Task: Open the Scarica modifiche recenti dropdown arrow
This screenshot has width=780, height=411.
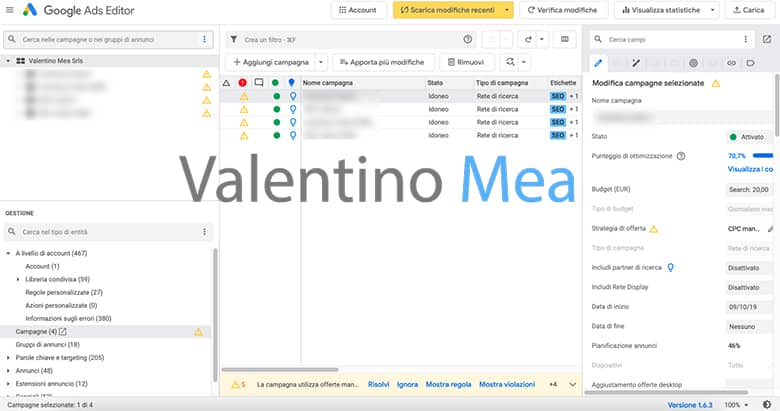Action: [x=507, y=10]
